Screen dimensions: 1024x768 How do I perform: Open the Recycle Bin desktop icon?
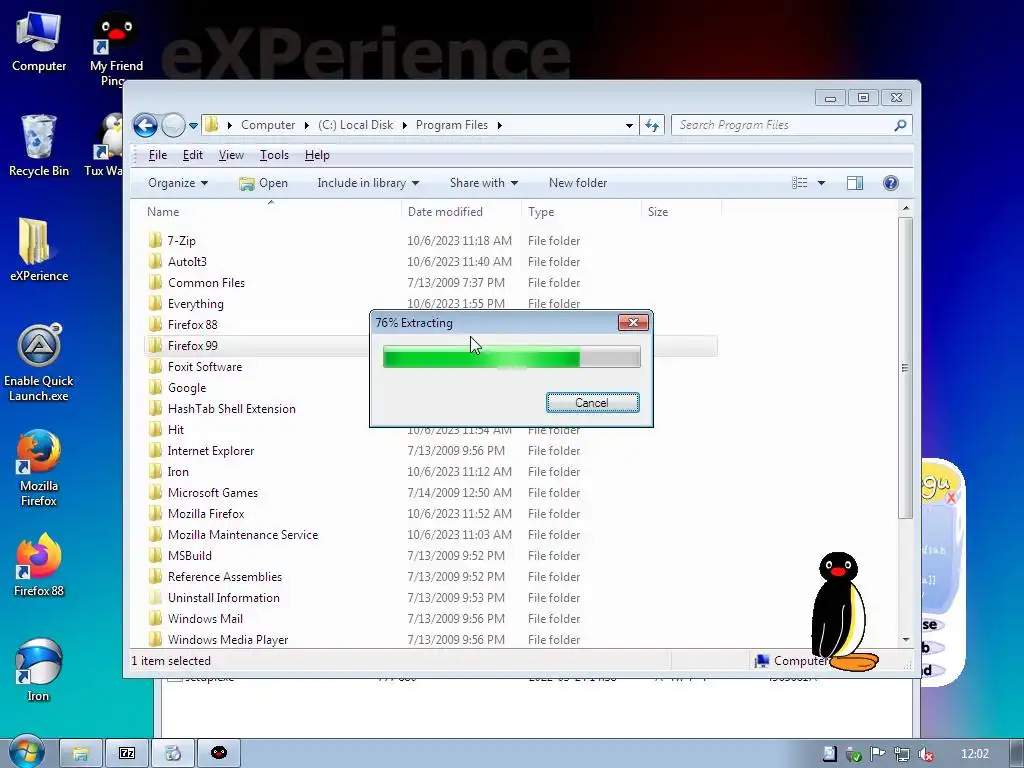coord(39,145)
